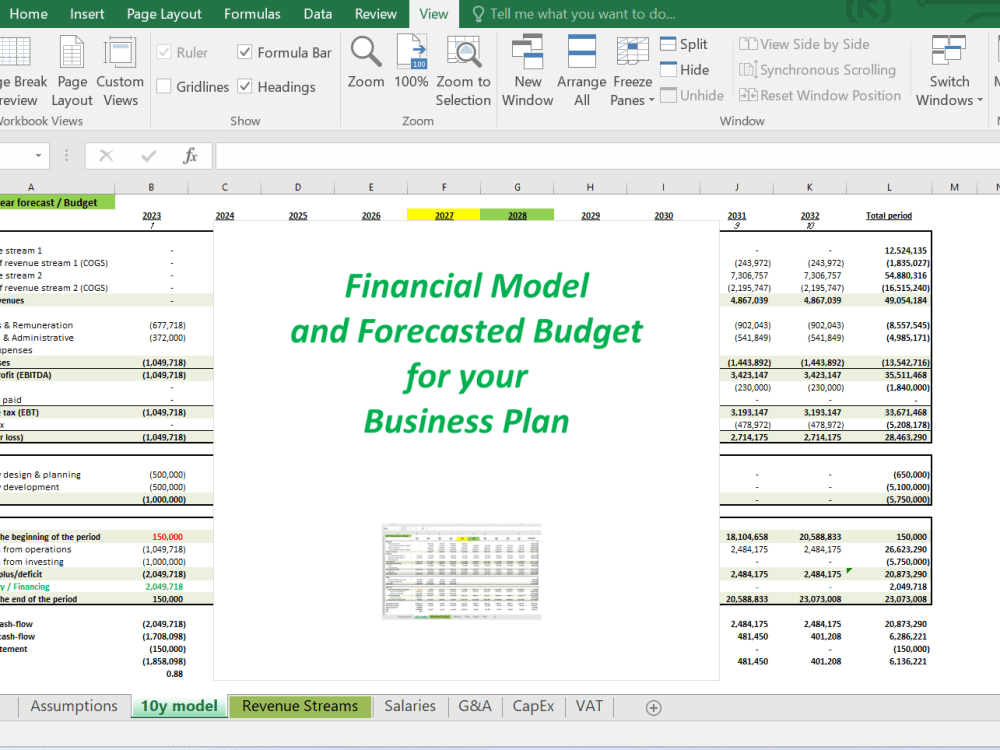1000x750 pixels.
Task: Uncheck the Formula Bar checkbox
Action: (245, 52)
